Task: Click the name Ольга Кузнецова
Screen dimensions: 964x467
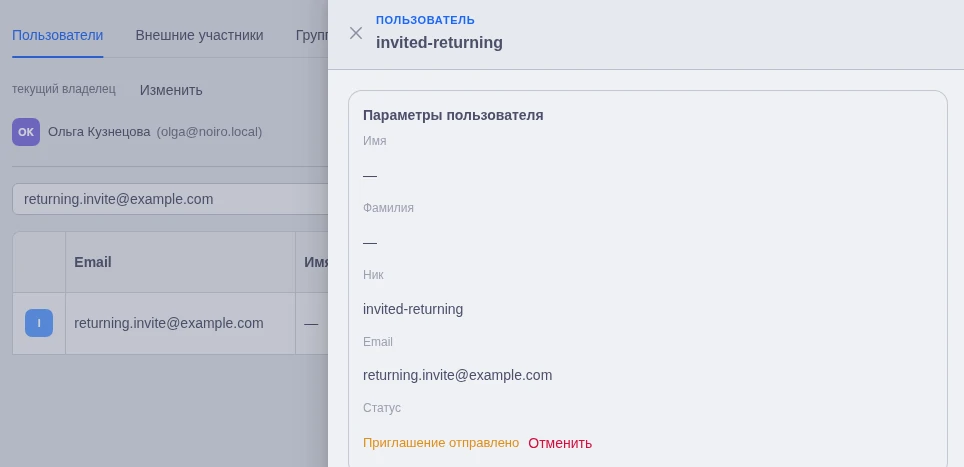Action: coord(99,132)
